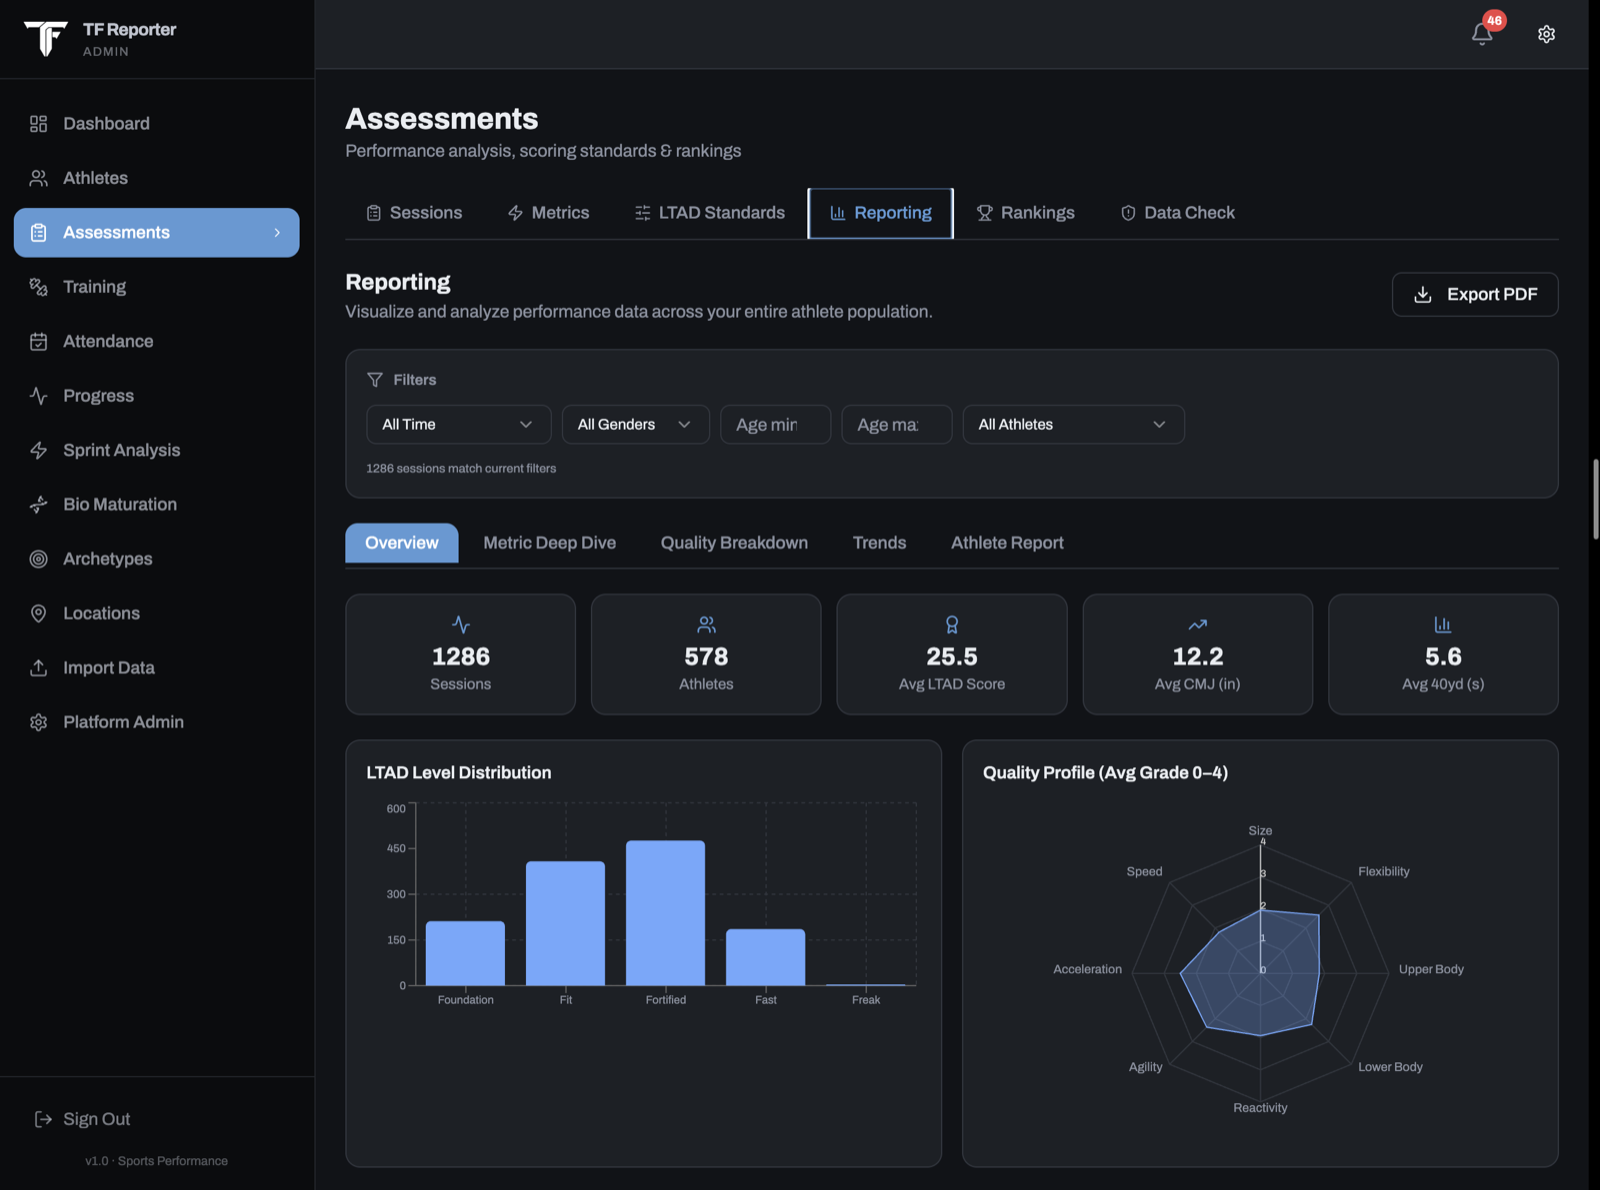Open the LTAD Standards tab
Viewport: 1600px width, 1190px height.
[709, 213]
